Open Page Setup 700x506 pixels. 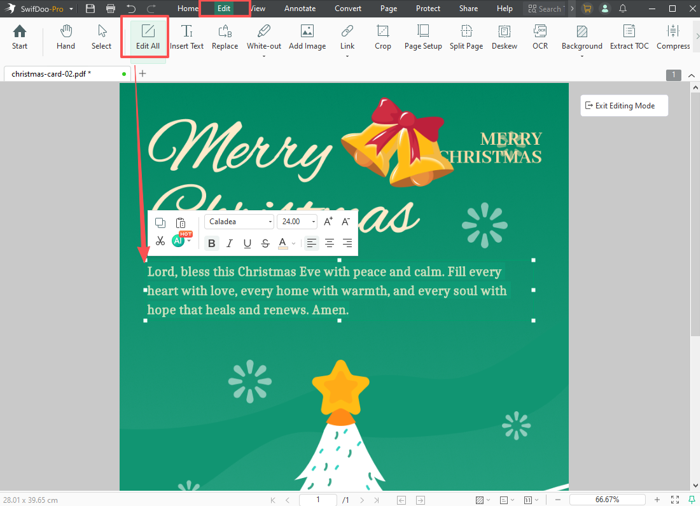coord(423,37)
